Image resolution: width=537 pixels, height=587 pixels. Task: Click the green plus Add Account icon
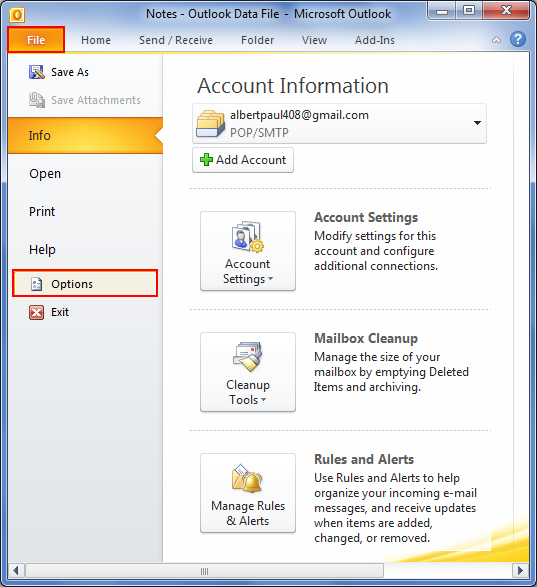tap(206, 160)
